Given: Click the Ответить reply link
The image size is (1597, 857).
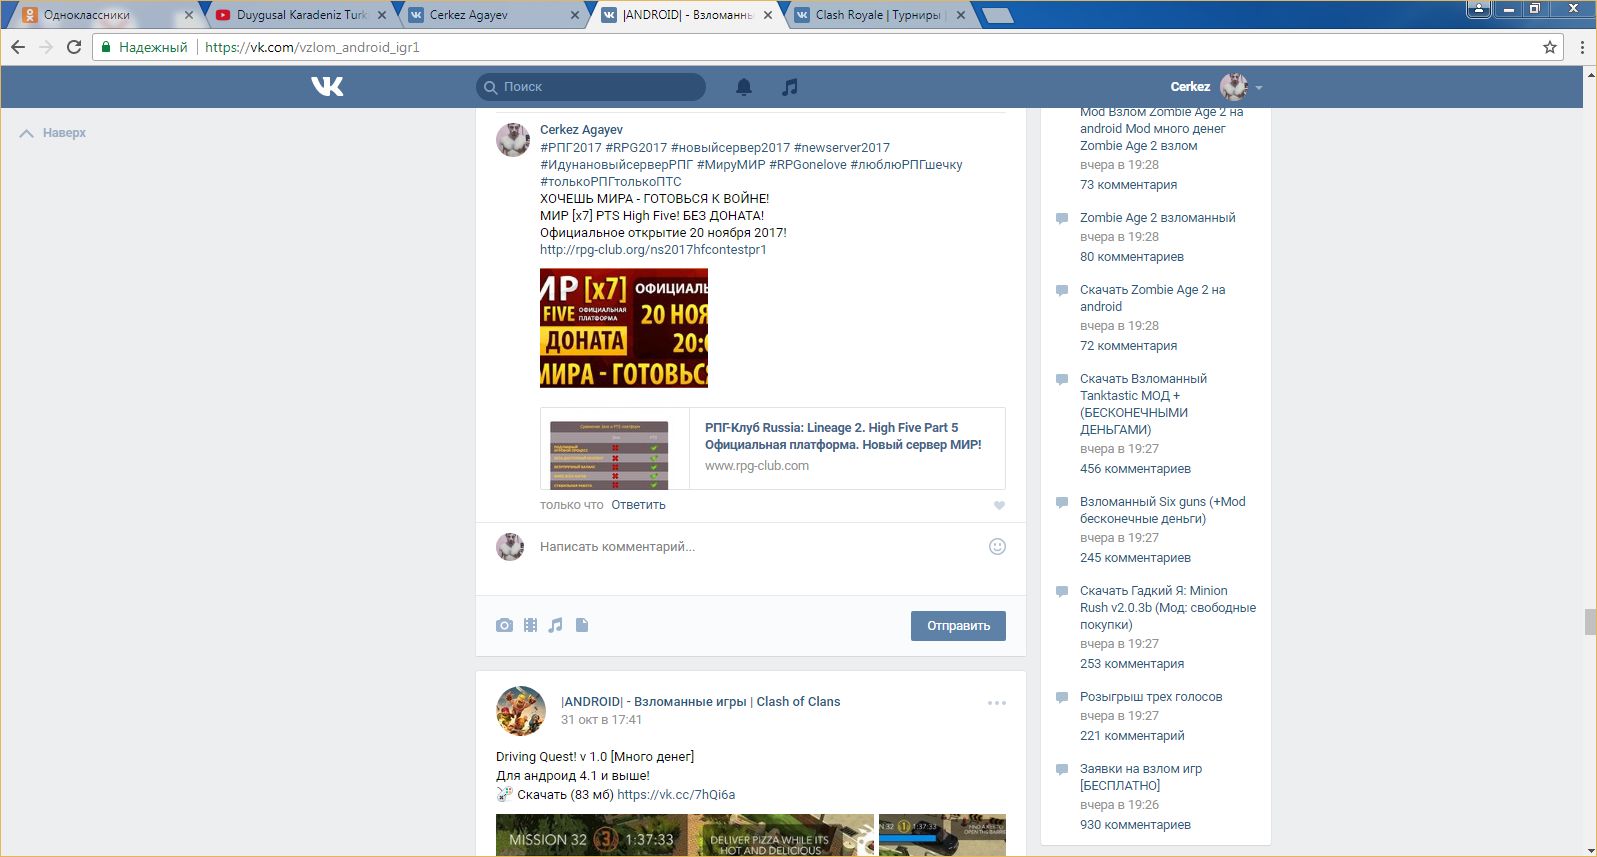Looking at the screenshot, I should [x=638, y=505].
